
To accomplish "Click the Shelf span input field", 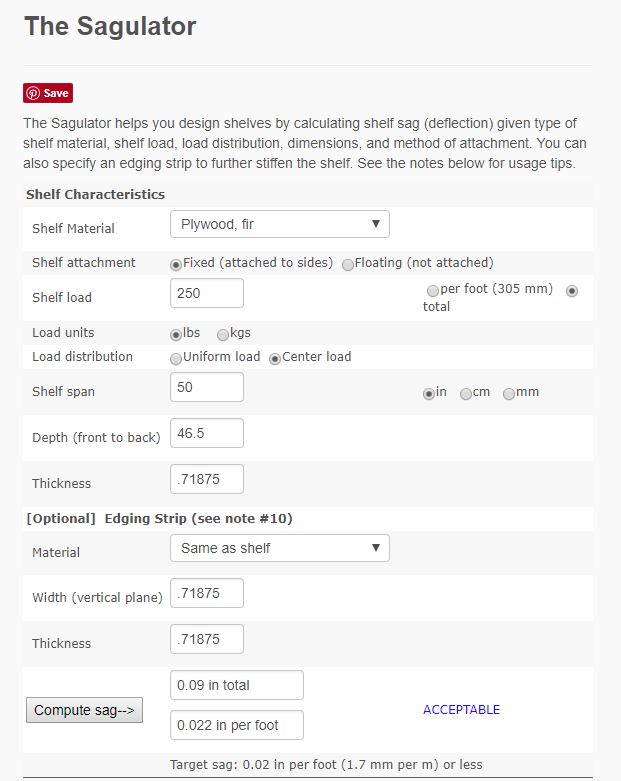I will (207, 387).
